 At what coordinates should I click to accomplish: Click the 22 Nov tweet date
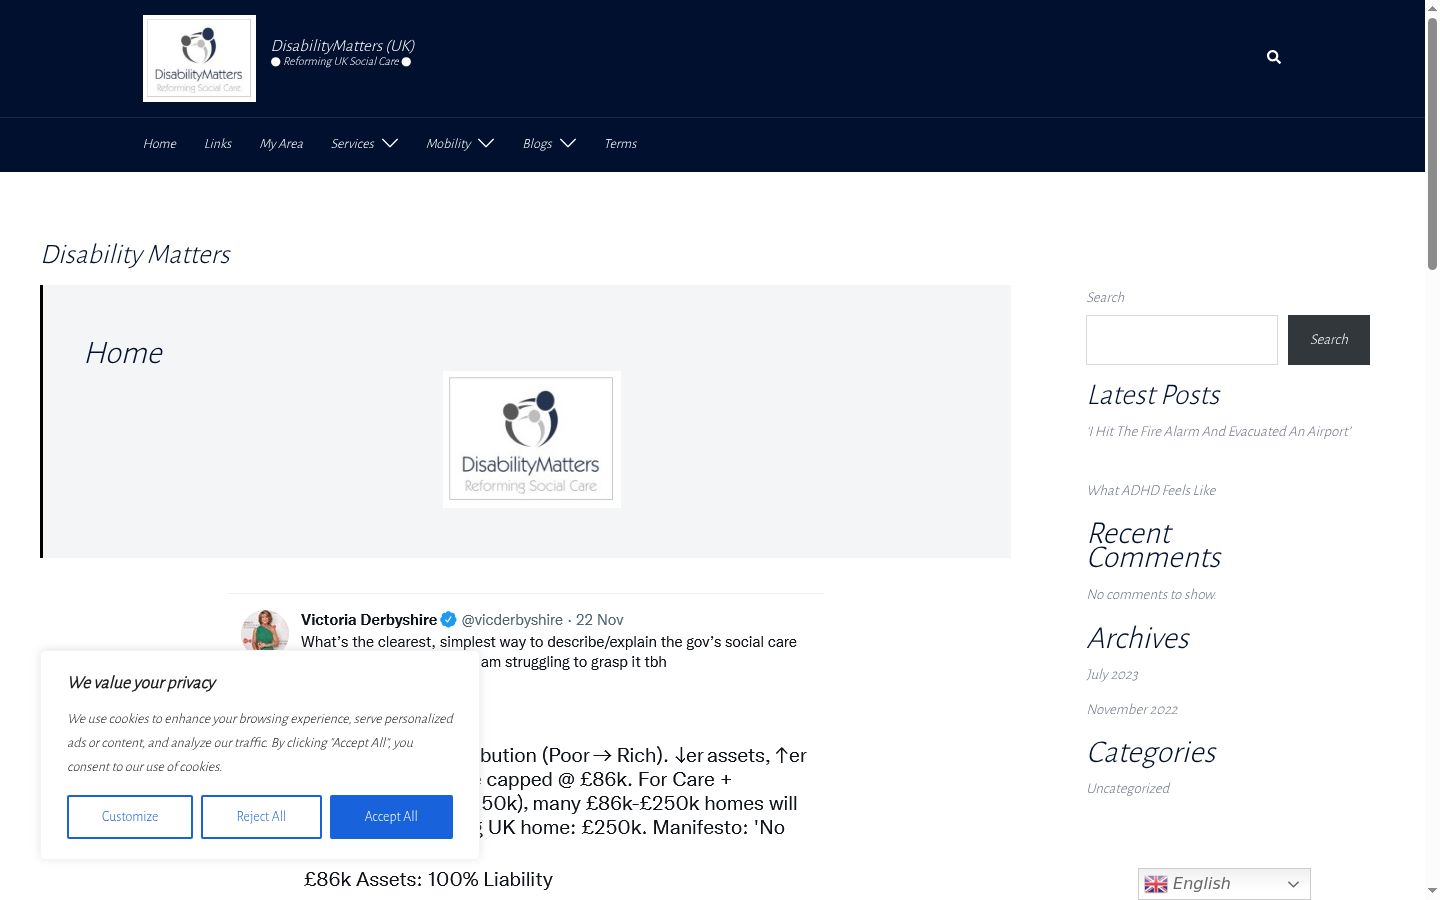[x=600, y=620]
